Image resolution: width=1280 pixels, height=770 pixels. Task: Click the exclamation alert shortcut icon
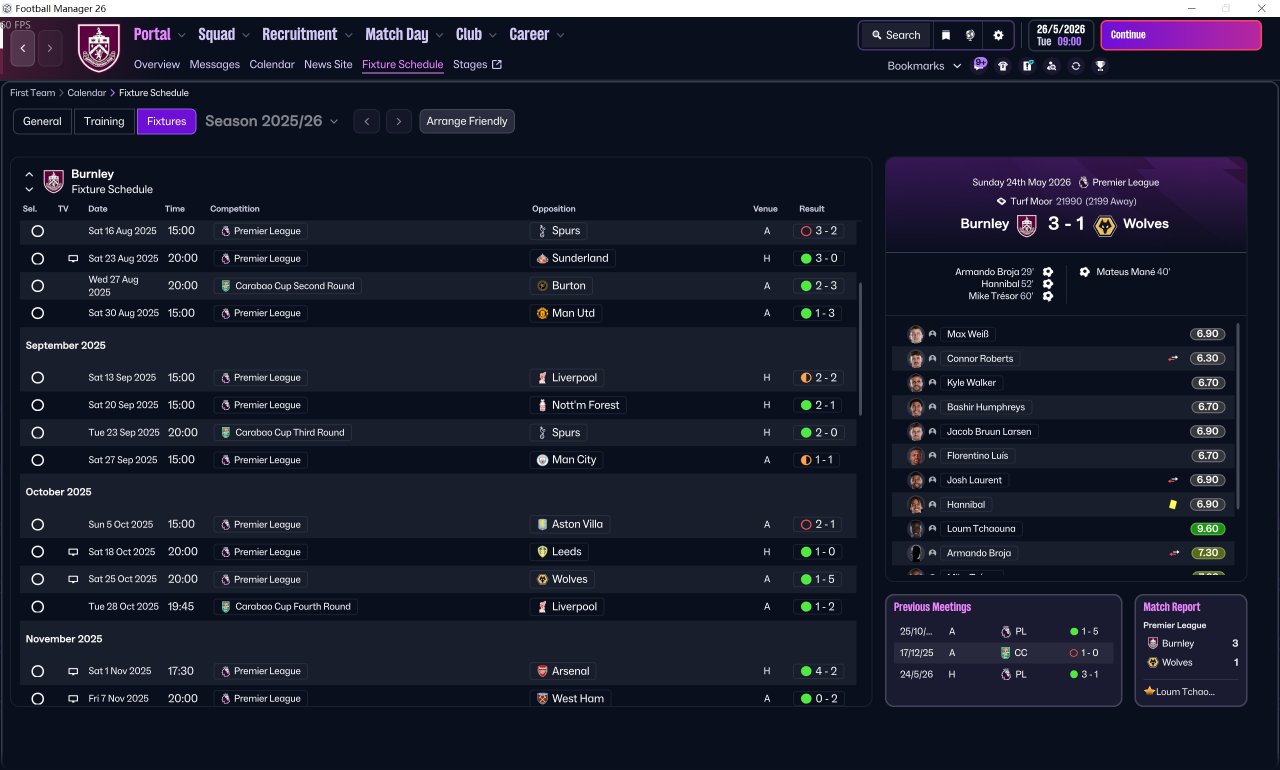[1027, 66]
